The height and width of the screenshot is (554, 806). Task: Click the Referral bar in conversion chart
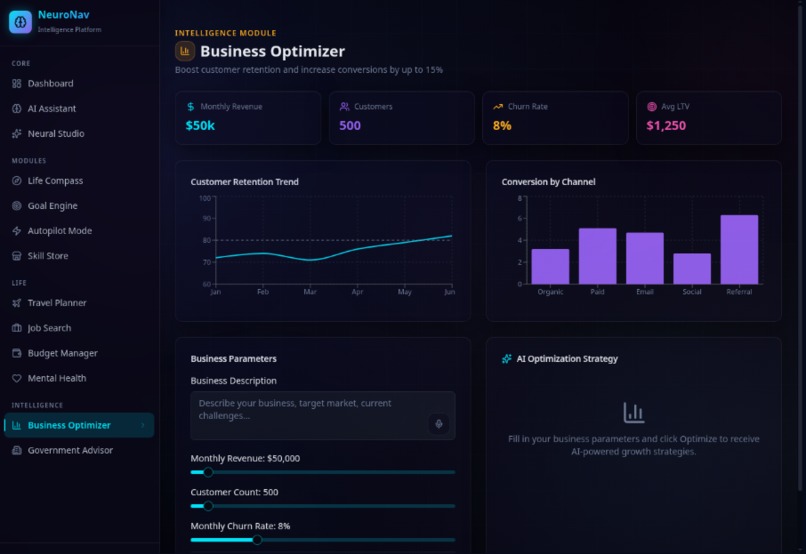tap(739, 249)
